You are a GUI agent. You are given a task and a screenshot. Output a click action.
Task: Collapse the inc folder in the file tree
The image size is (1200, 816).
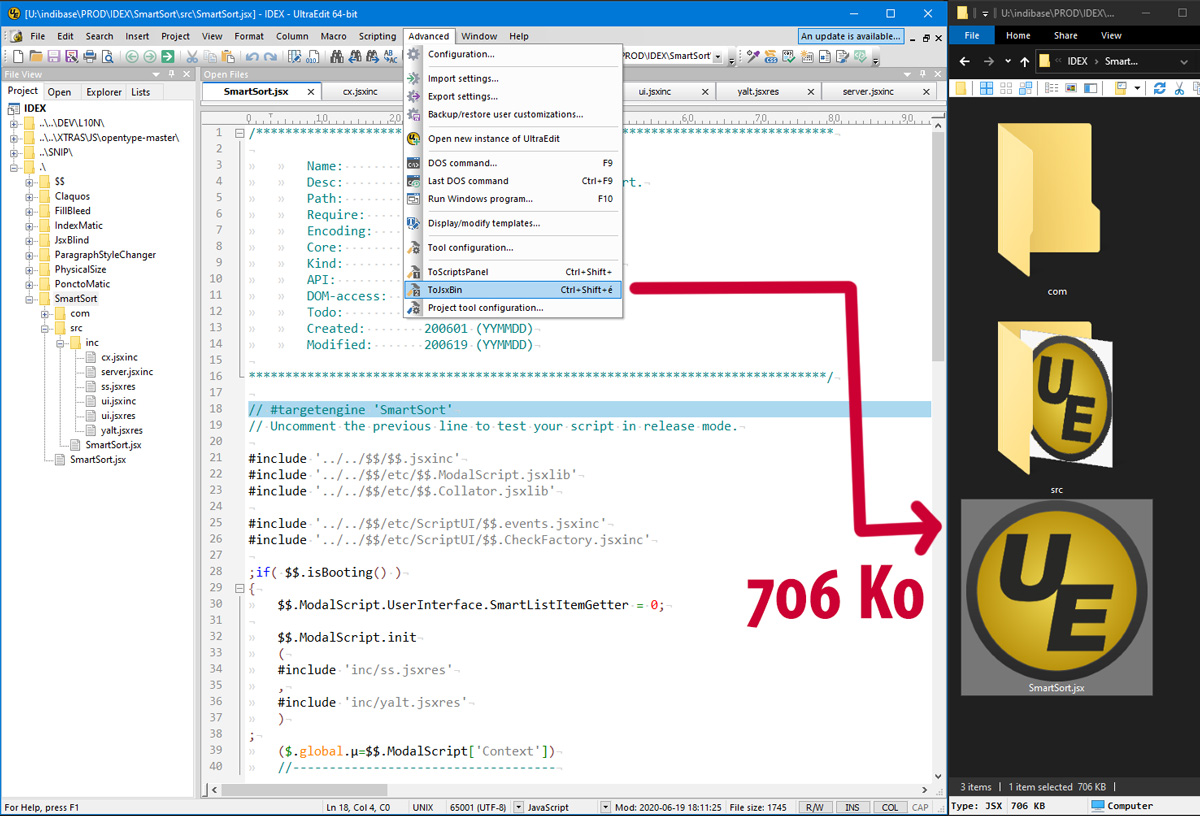click(61, 341)
